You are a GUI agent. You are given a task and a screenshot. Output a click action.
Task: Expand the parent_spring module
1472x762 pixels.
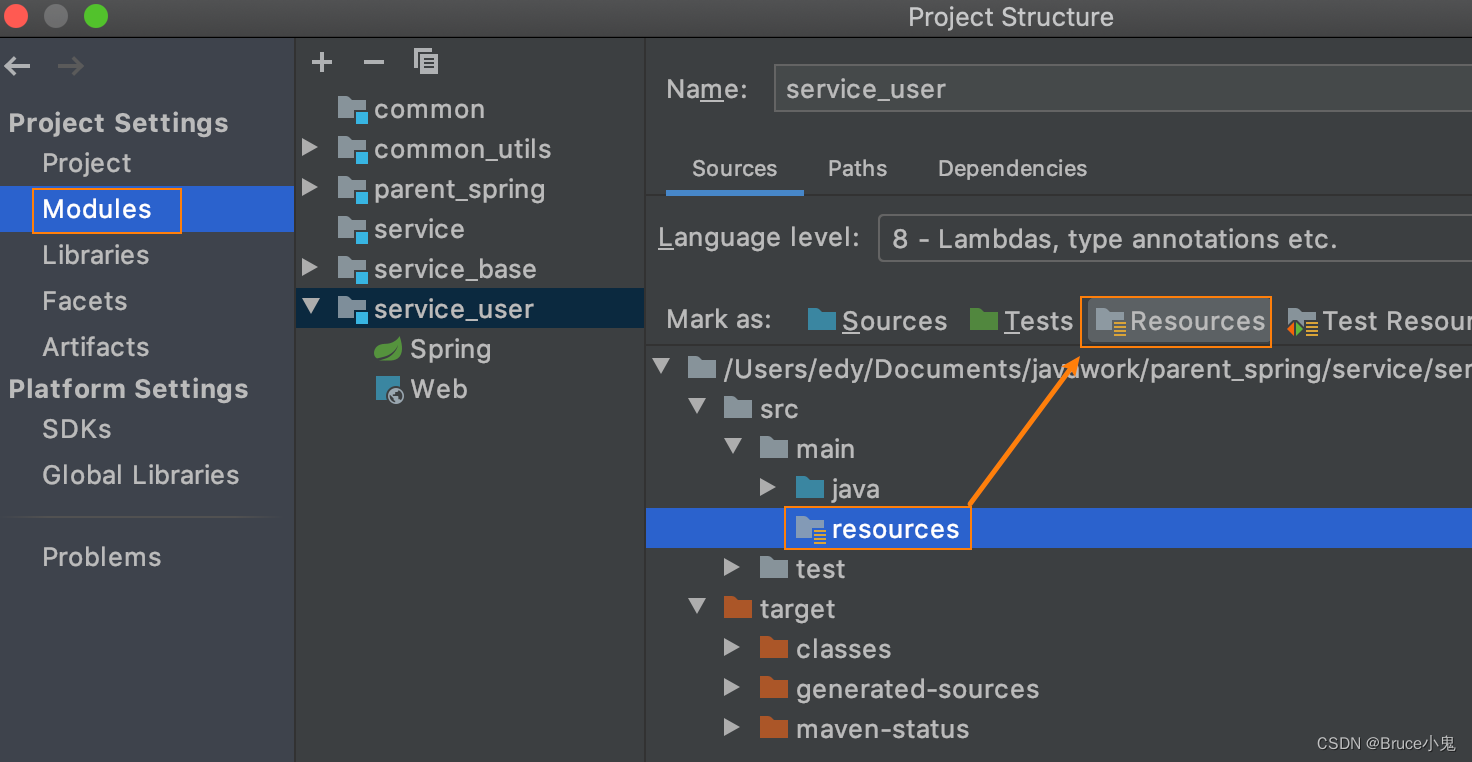pyautogui.click(x=311, y=188)
